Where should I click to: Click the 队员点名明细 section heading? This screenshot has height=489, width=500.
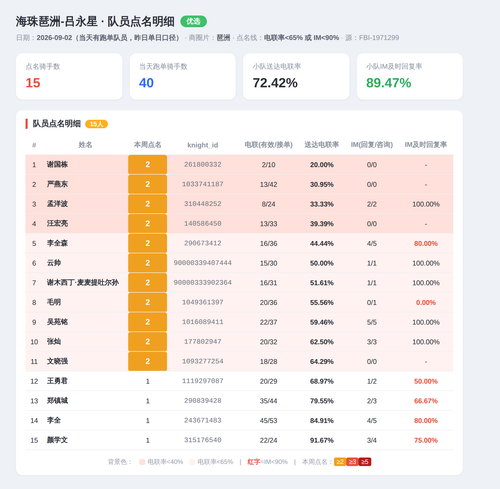57,124
